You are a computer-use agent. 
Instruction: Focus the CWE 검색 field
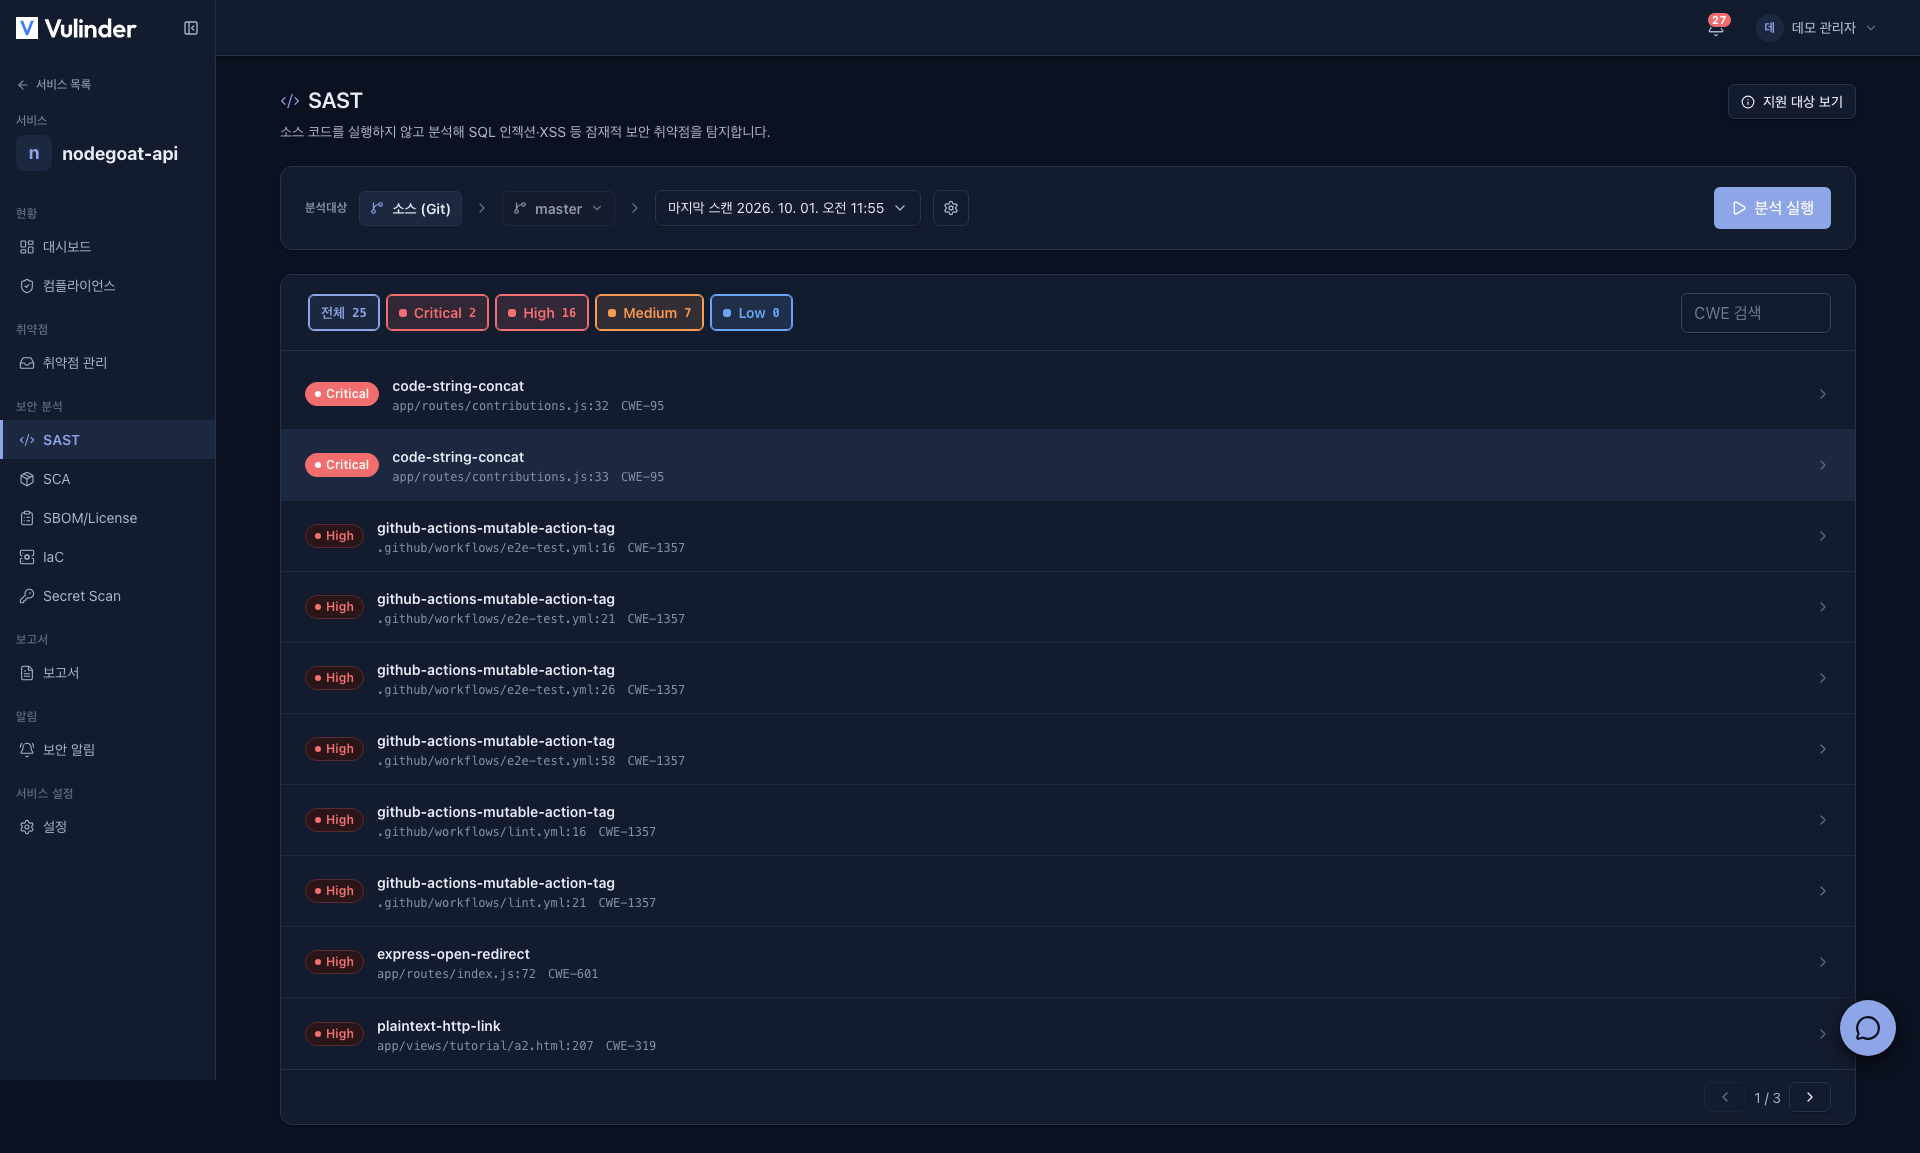(x=1755, y=313)
